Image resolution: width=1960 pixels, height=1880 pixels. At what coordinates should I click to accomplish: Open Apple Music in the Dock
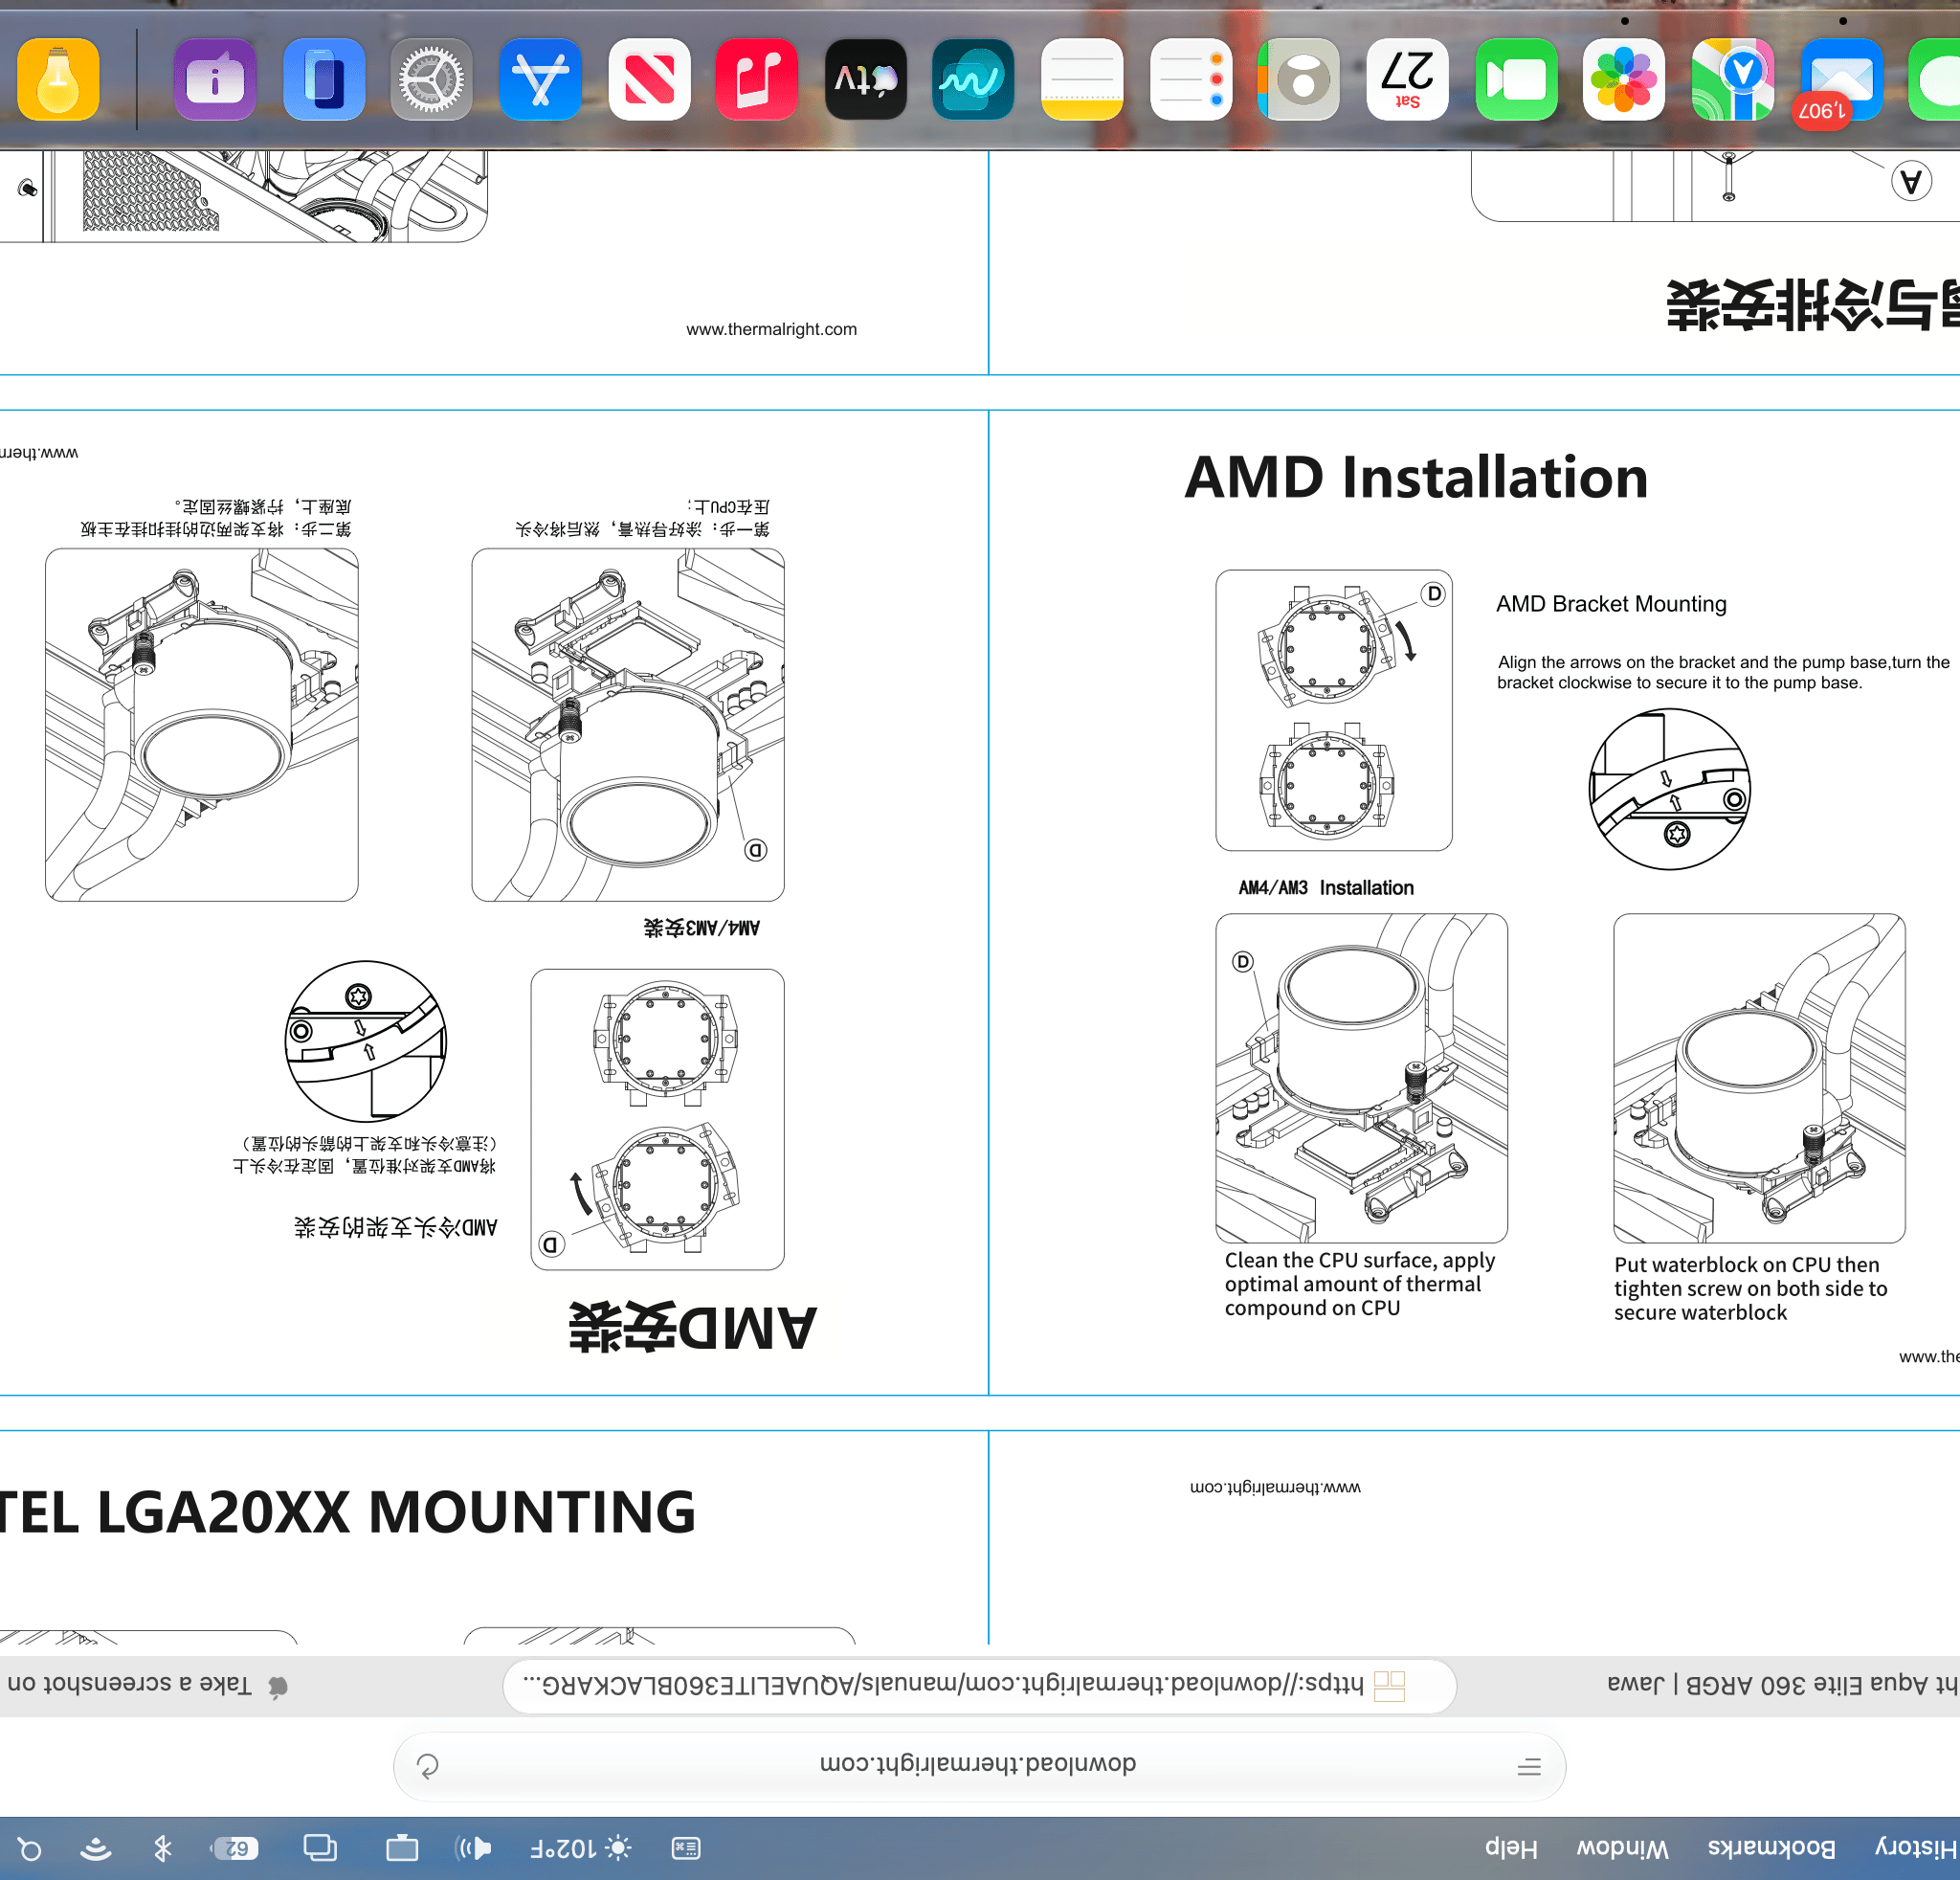[x=757, y=80]
